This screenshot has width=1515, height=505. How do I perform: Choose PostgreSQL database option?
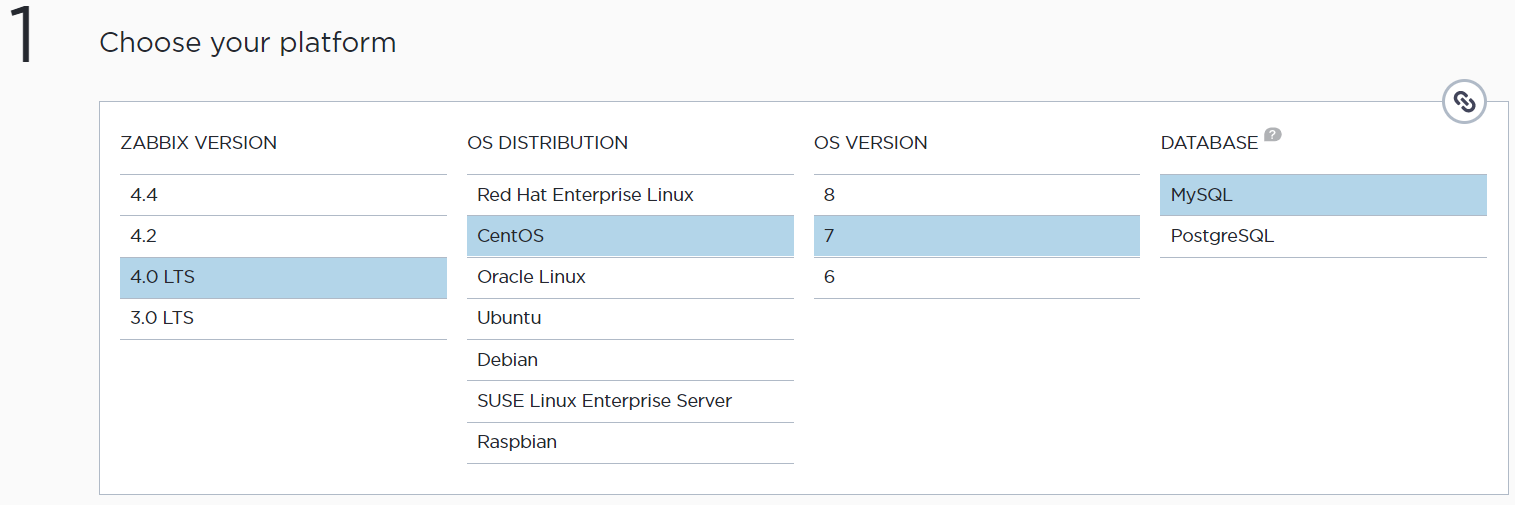pos(1322,236)
